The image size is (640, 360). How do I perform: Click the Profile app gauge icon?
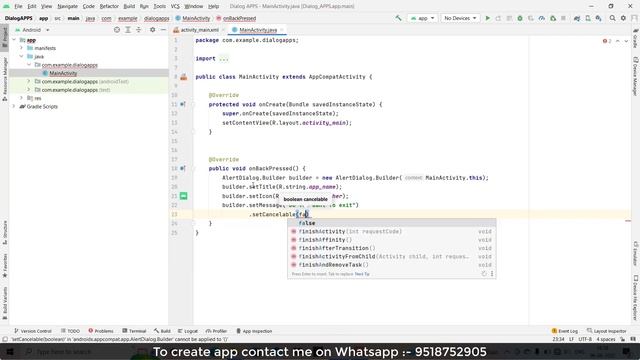(x=542, y=18)
